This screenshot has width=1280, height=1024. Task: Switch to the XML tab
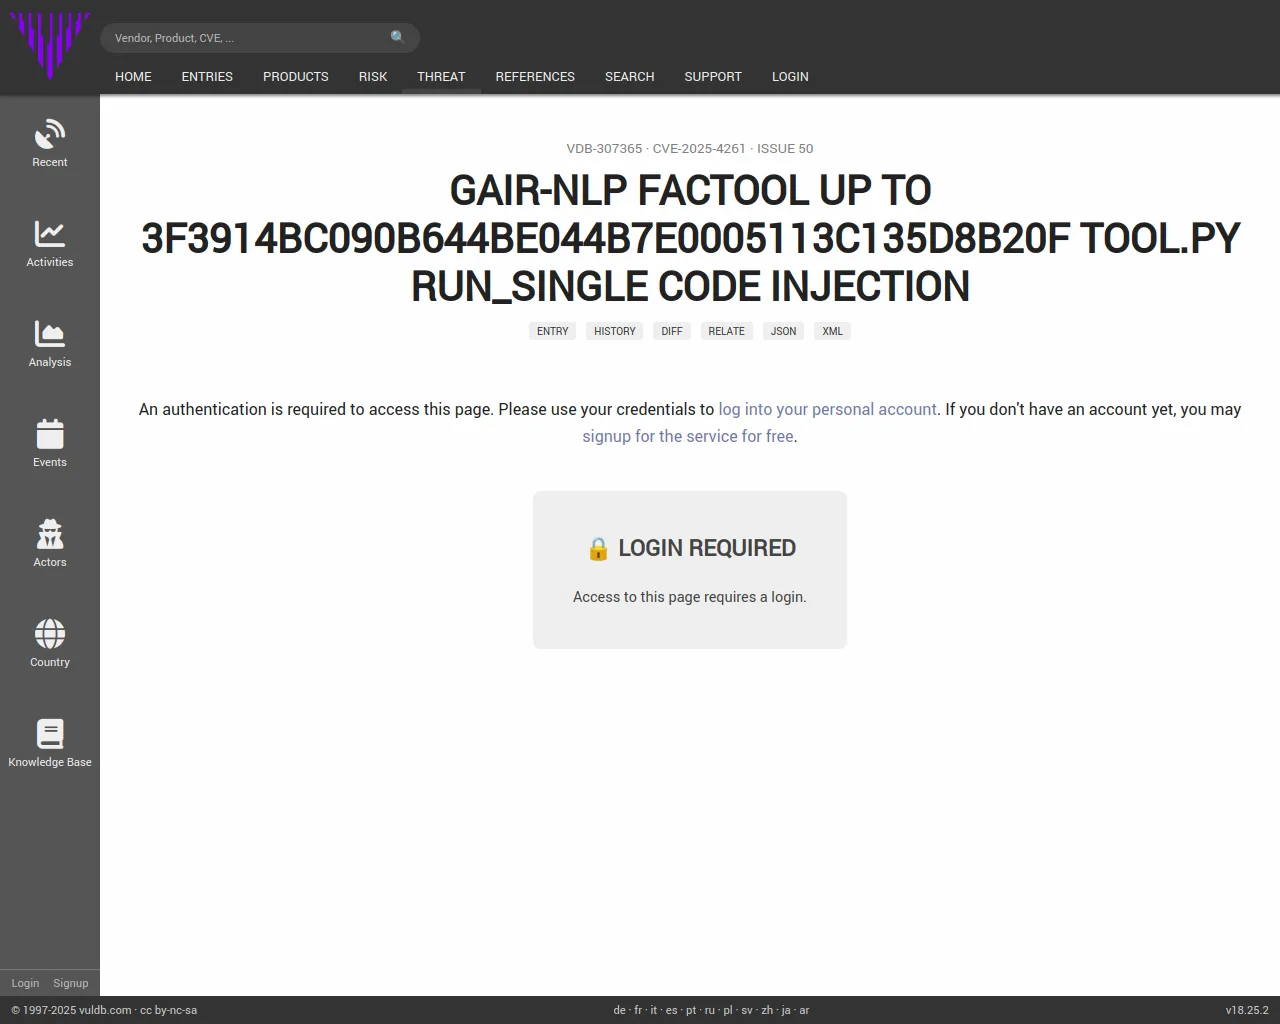click(833, 331)
